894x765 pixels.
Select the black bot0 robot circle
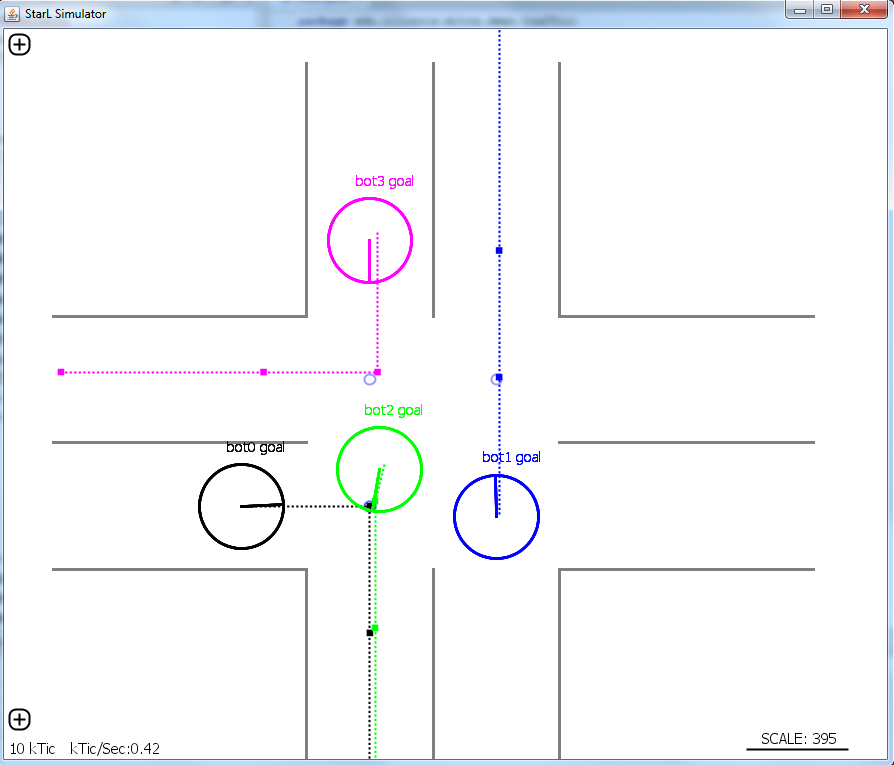[x=241, y=507]
